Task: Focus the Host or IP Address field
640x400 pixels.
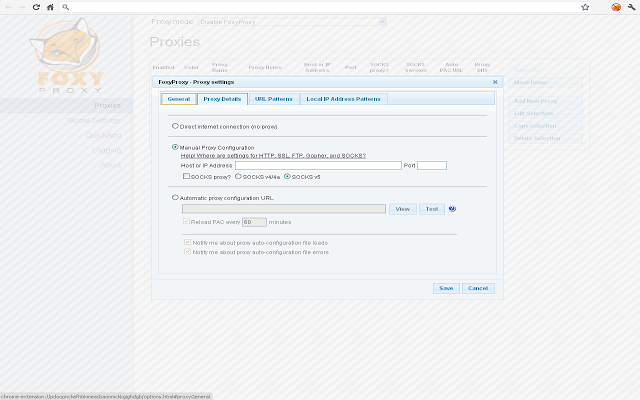Action: pos(318,165)
